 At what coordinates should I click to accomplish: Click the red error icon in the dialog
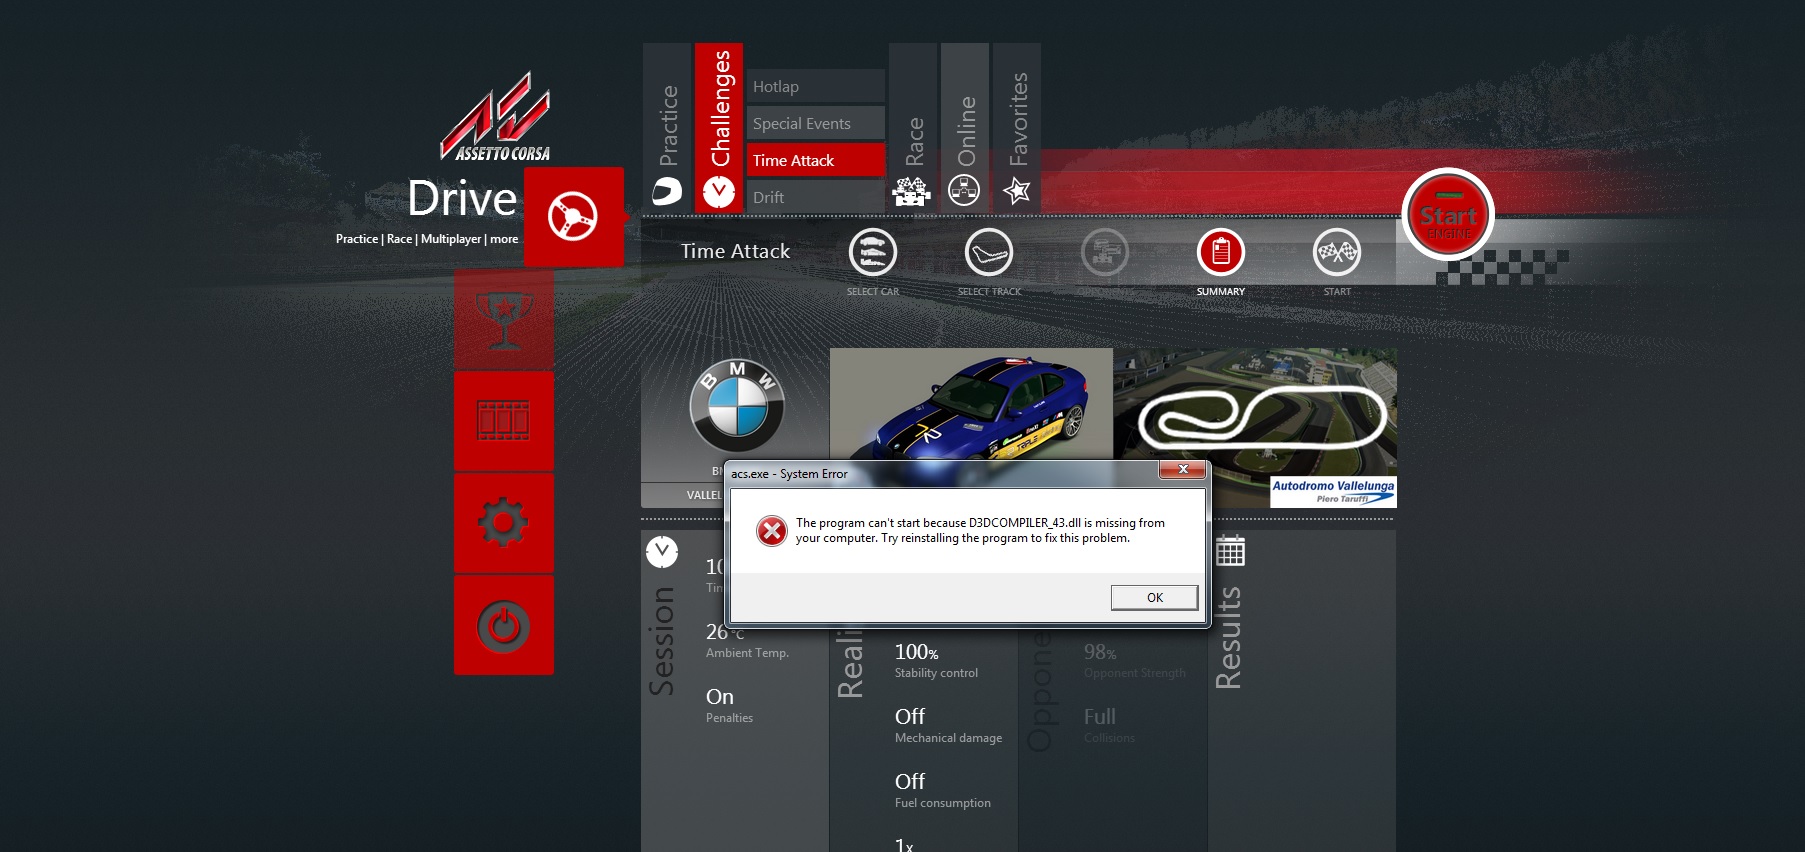(772, 531)
